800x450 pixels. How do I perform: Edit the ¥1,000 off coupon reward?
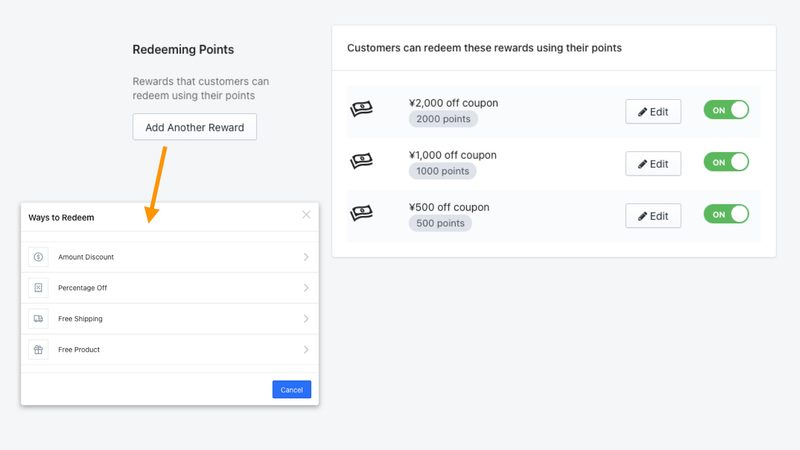[653, 164]
